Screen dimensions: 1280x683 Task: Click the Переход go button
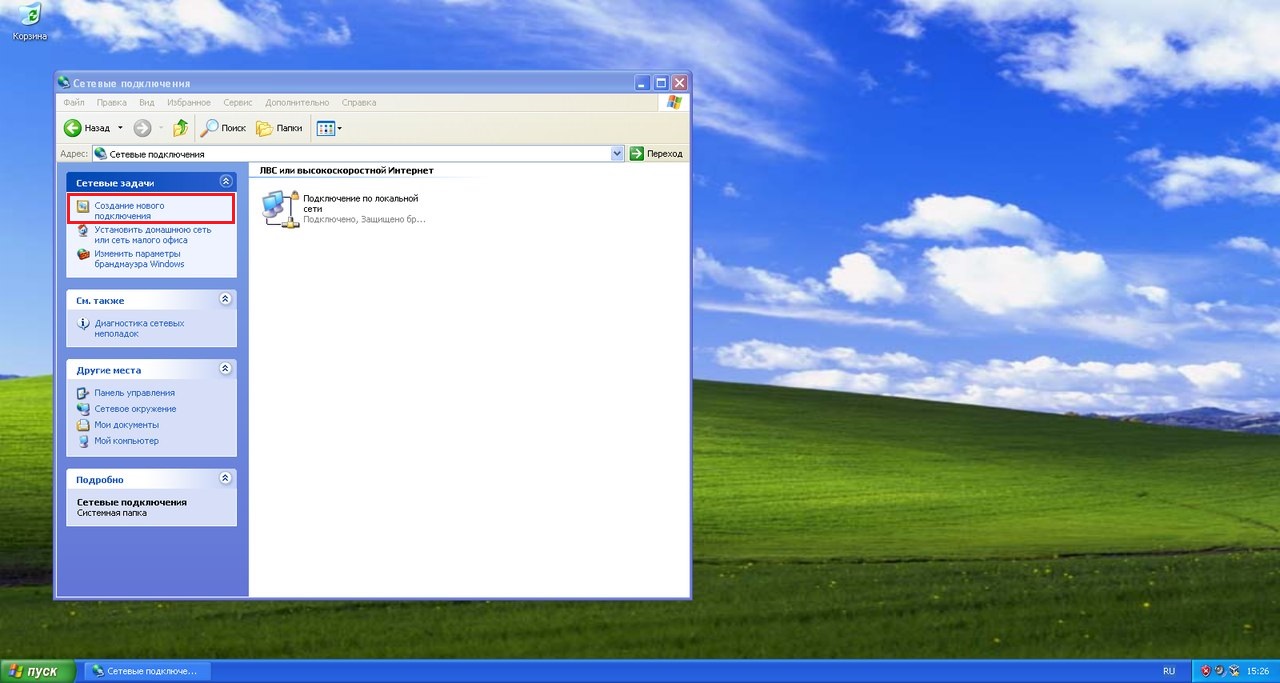click(657, 154)
